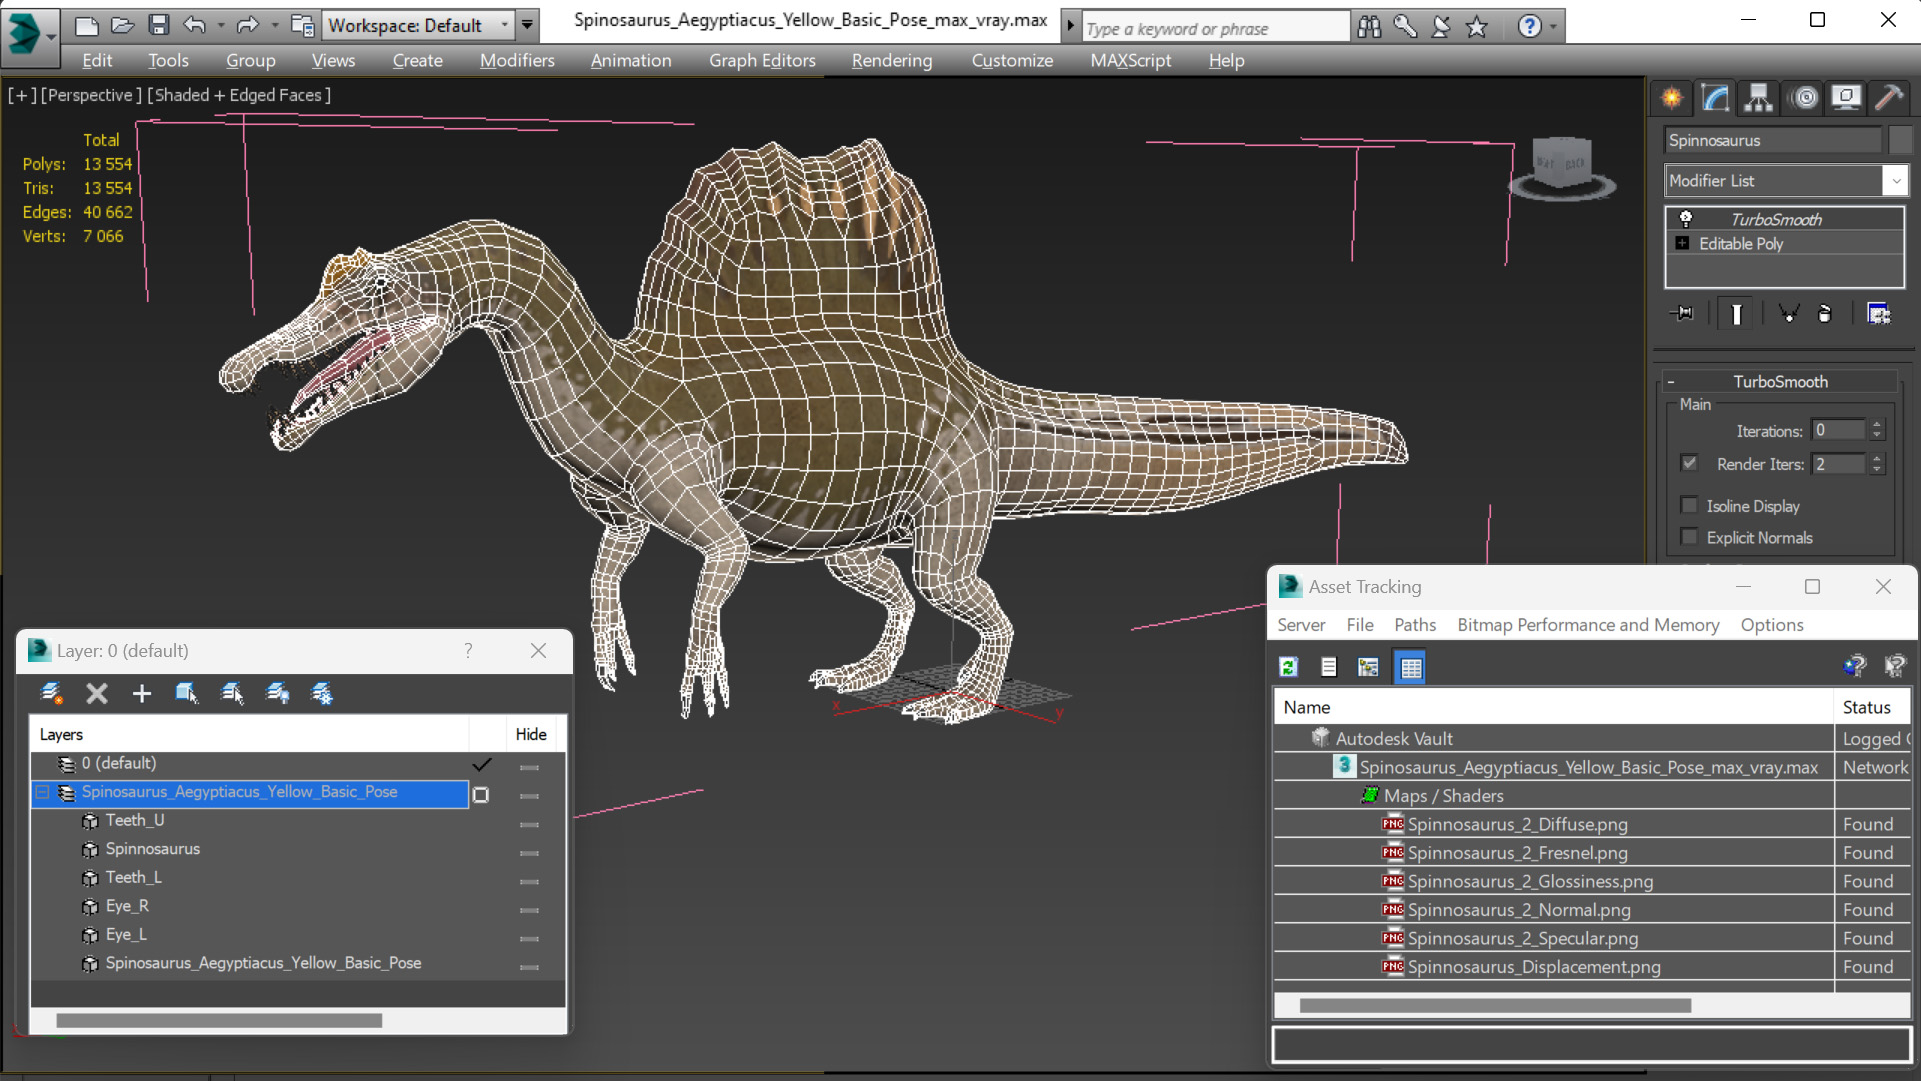1921x1081 pixels.
Task: Enable Explicit Normals checkbox
Action: click(1689, 537)
